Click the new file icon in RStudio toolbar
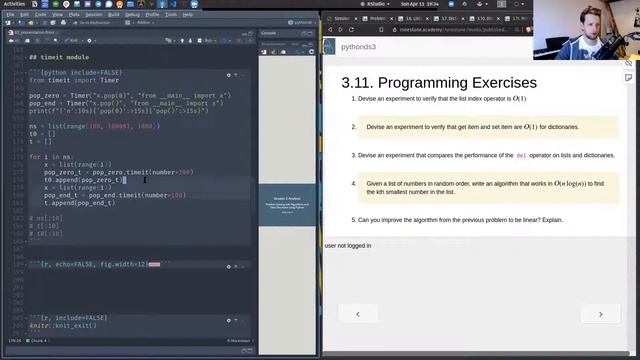Screen dimensions: 640x360 tap(8, 23)
